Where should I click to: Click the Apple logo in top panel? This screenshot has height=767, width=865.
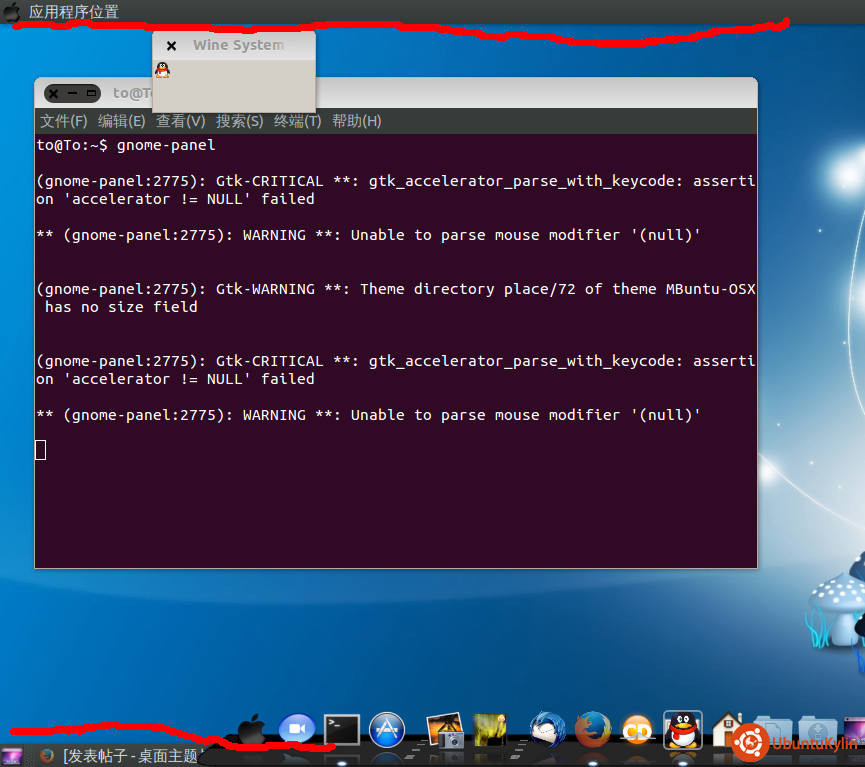point(12,12)
